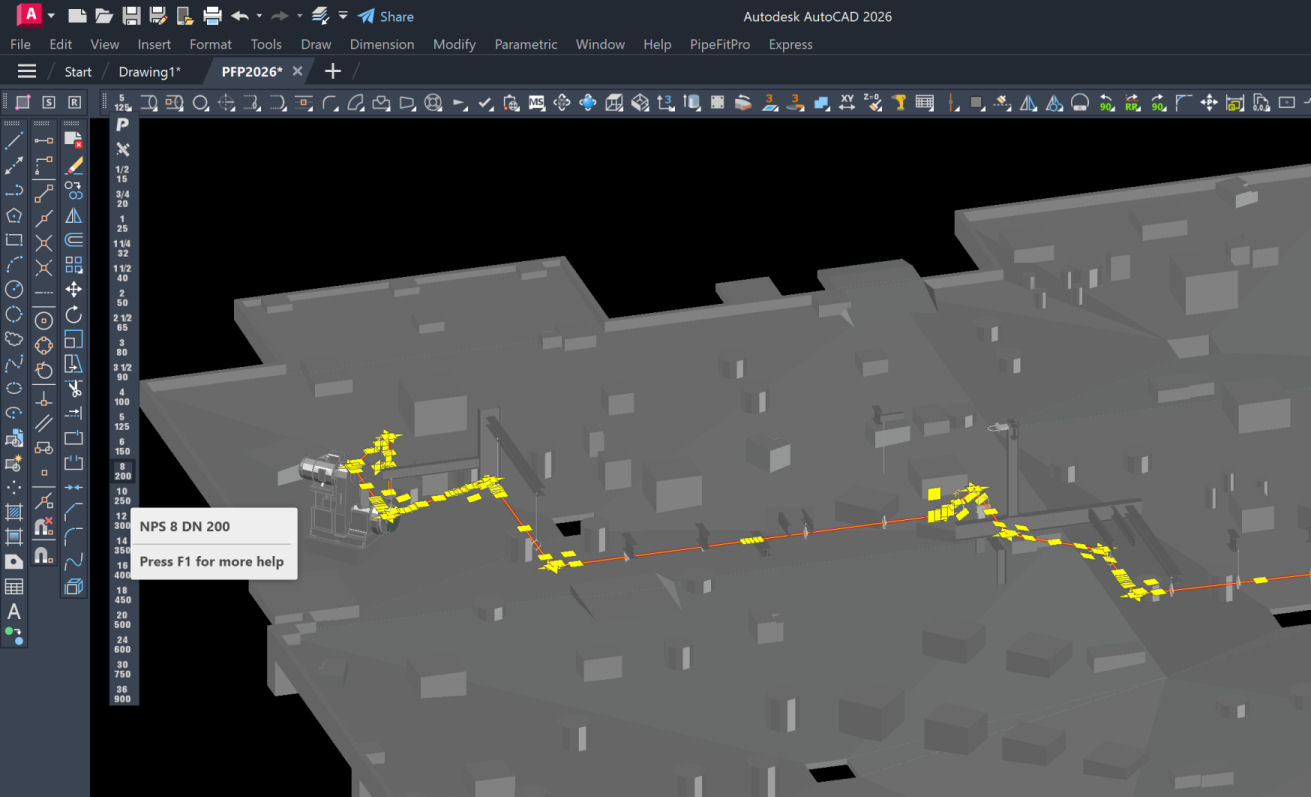1311x797 pixels.
Task: Select the Trim scissors tool
Action: click(x=74, y=388)
